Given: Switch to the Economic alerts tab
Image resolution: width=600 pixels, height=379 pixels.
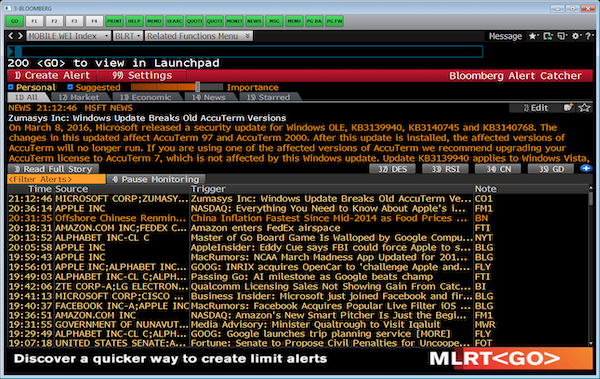Looking at the screenshot, I should 145,97.
